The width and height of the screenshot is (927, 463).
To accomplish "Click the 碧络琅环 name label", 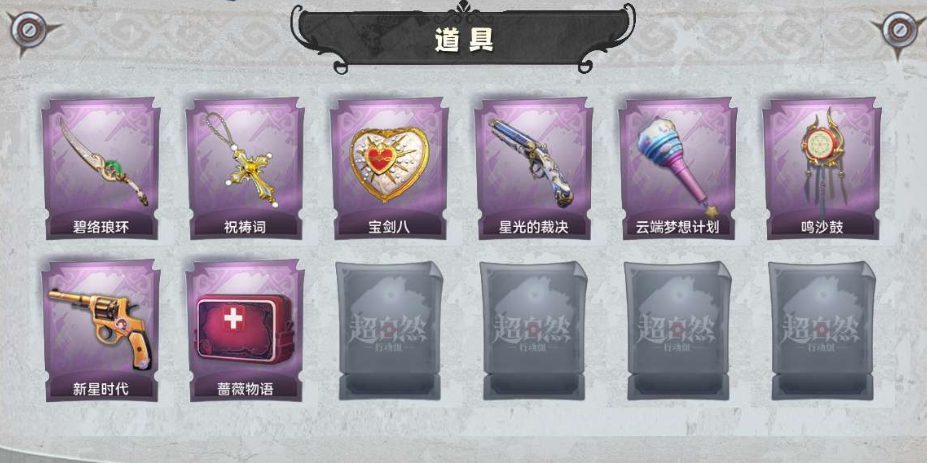I will coord(101,227).
